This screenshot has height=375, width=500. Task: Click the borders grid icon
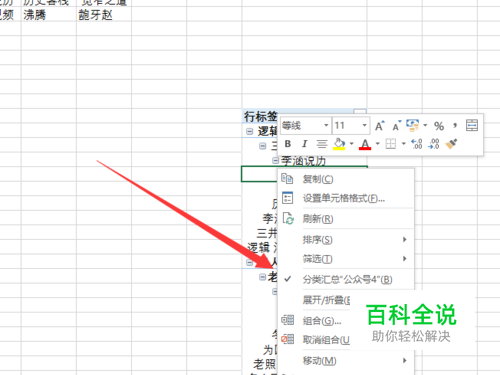click(x=391, y=144)
